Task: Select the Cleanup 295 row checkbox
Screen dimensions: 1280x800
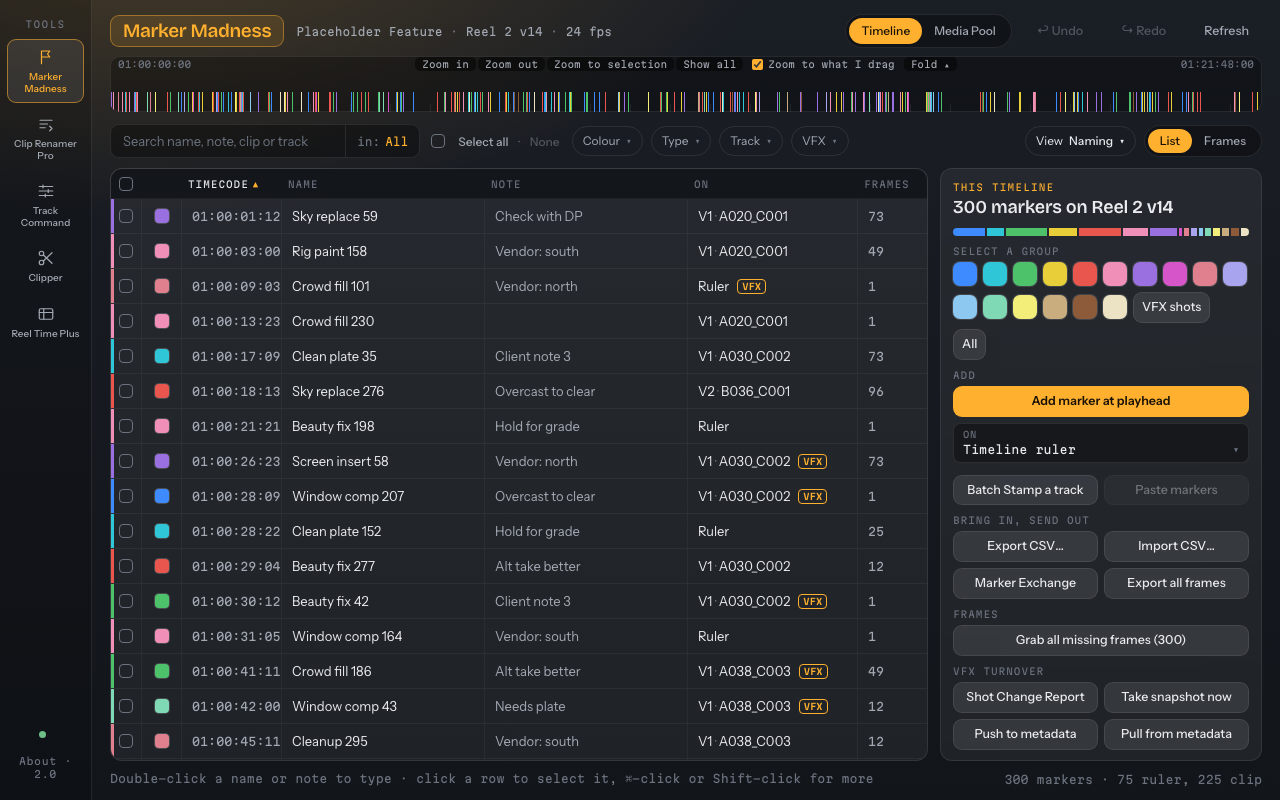Action: (126, 741)
